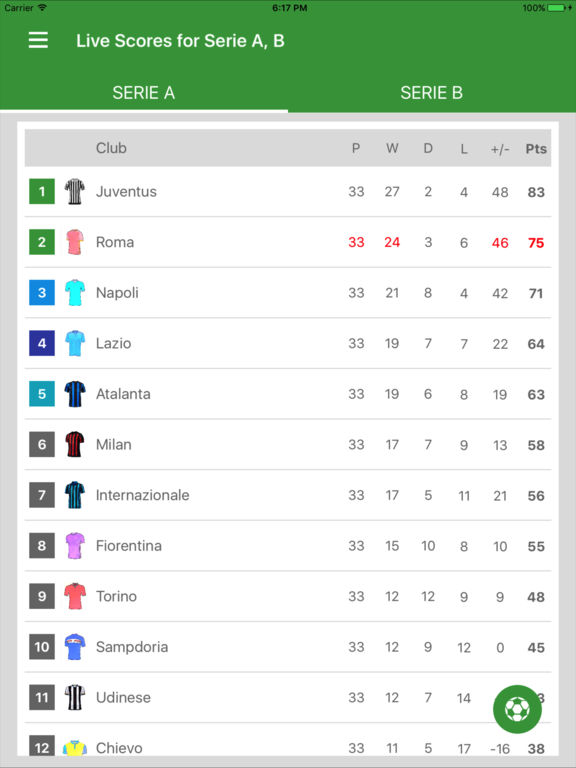Tap the Atalanta blue-black jersey icon

(x=74, y=394)
